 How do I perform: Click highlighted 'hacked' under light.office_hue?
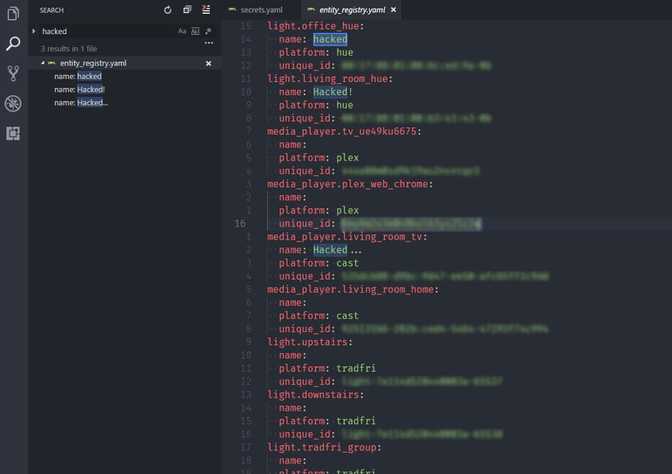[330, 39]
